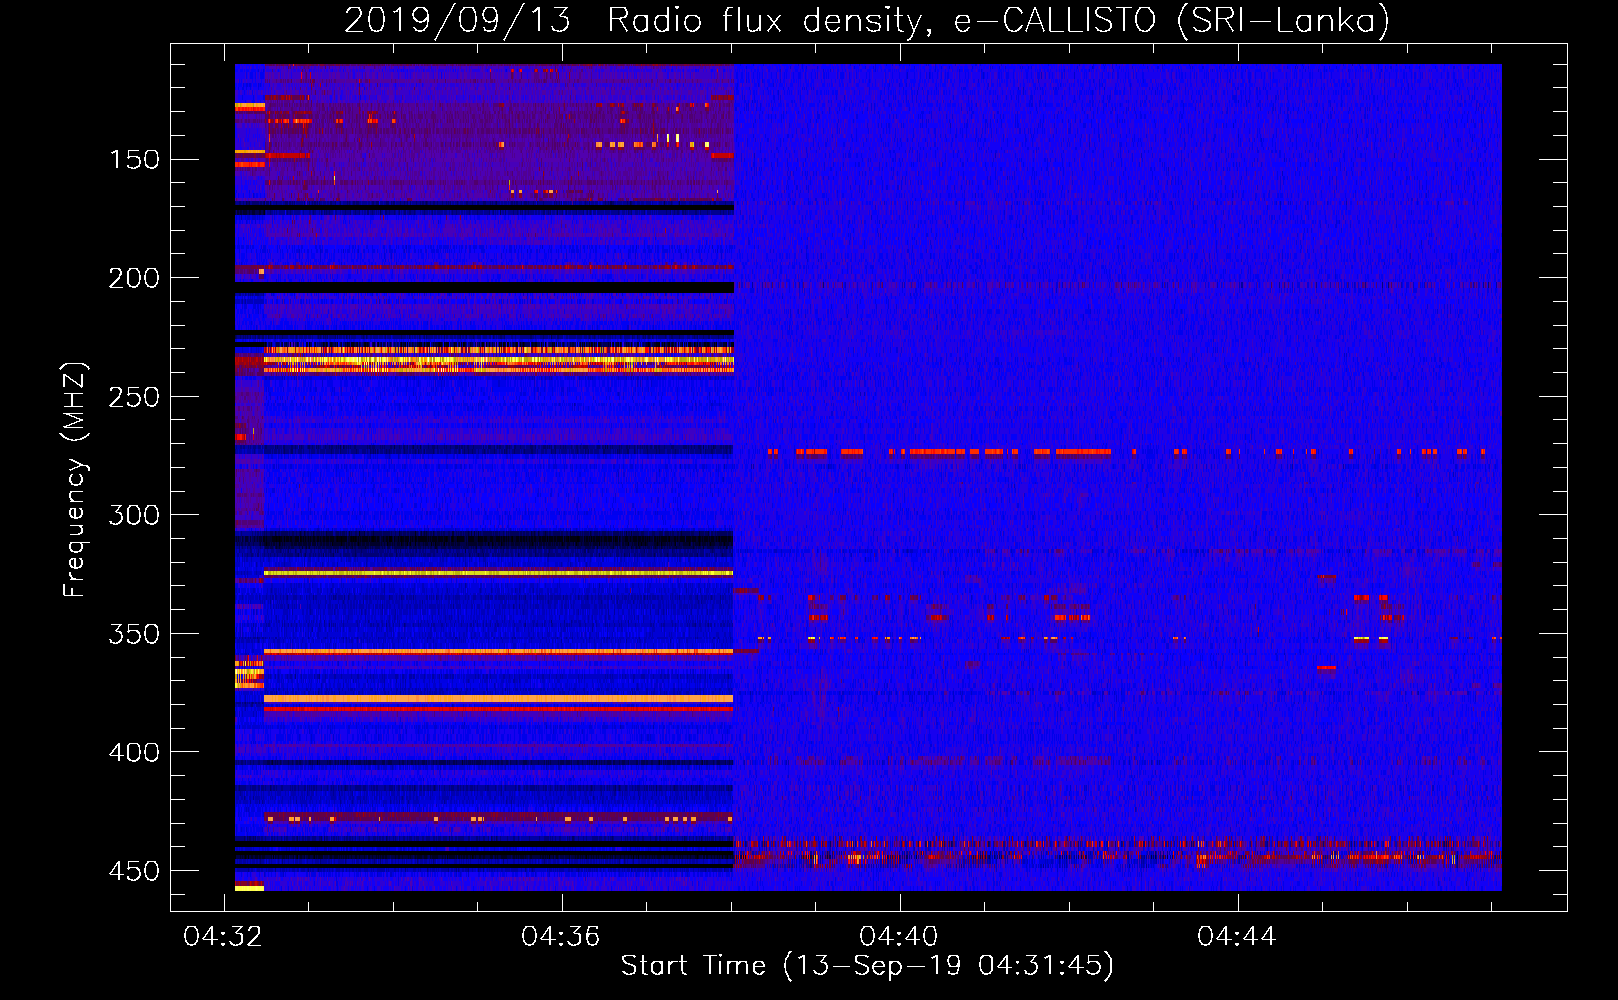Select the '250' frequency tick label
The image size is (1618, 1000).
coord(134,397)
